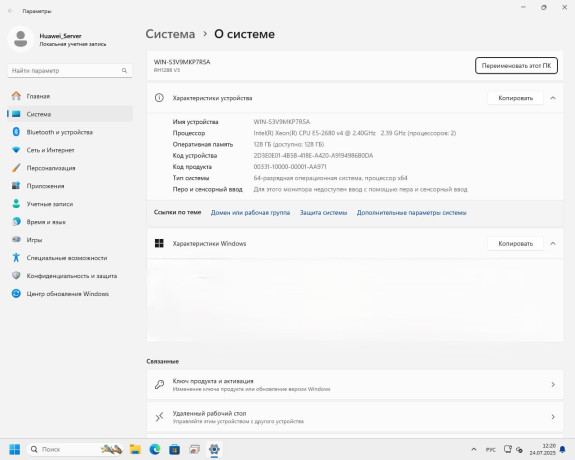
Task: Click the Система breadcrumb
Action: 170,34
